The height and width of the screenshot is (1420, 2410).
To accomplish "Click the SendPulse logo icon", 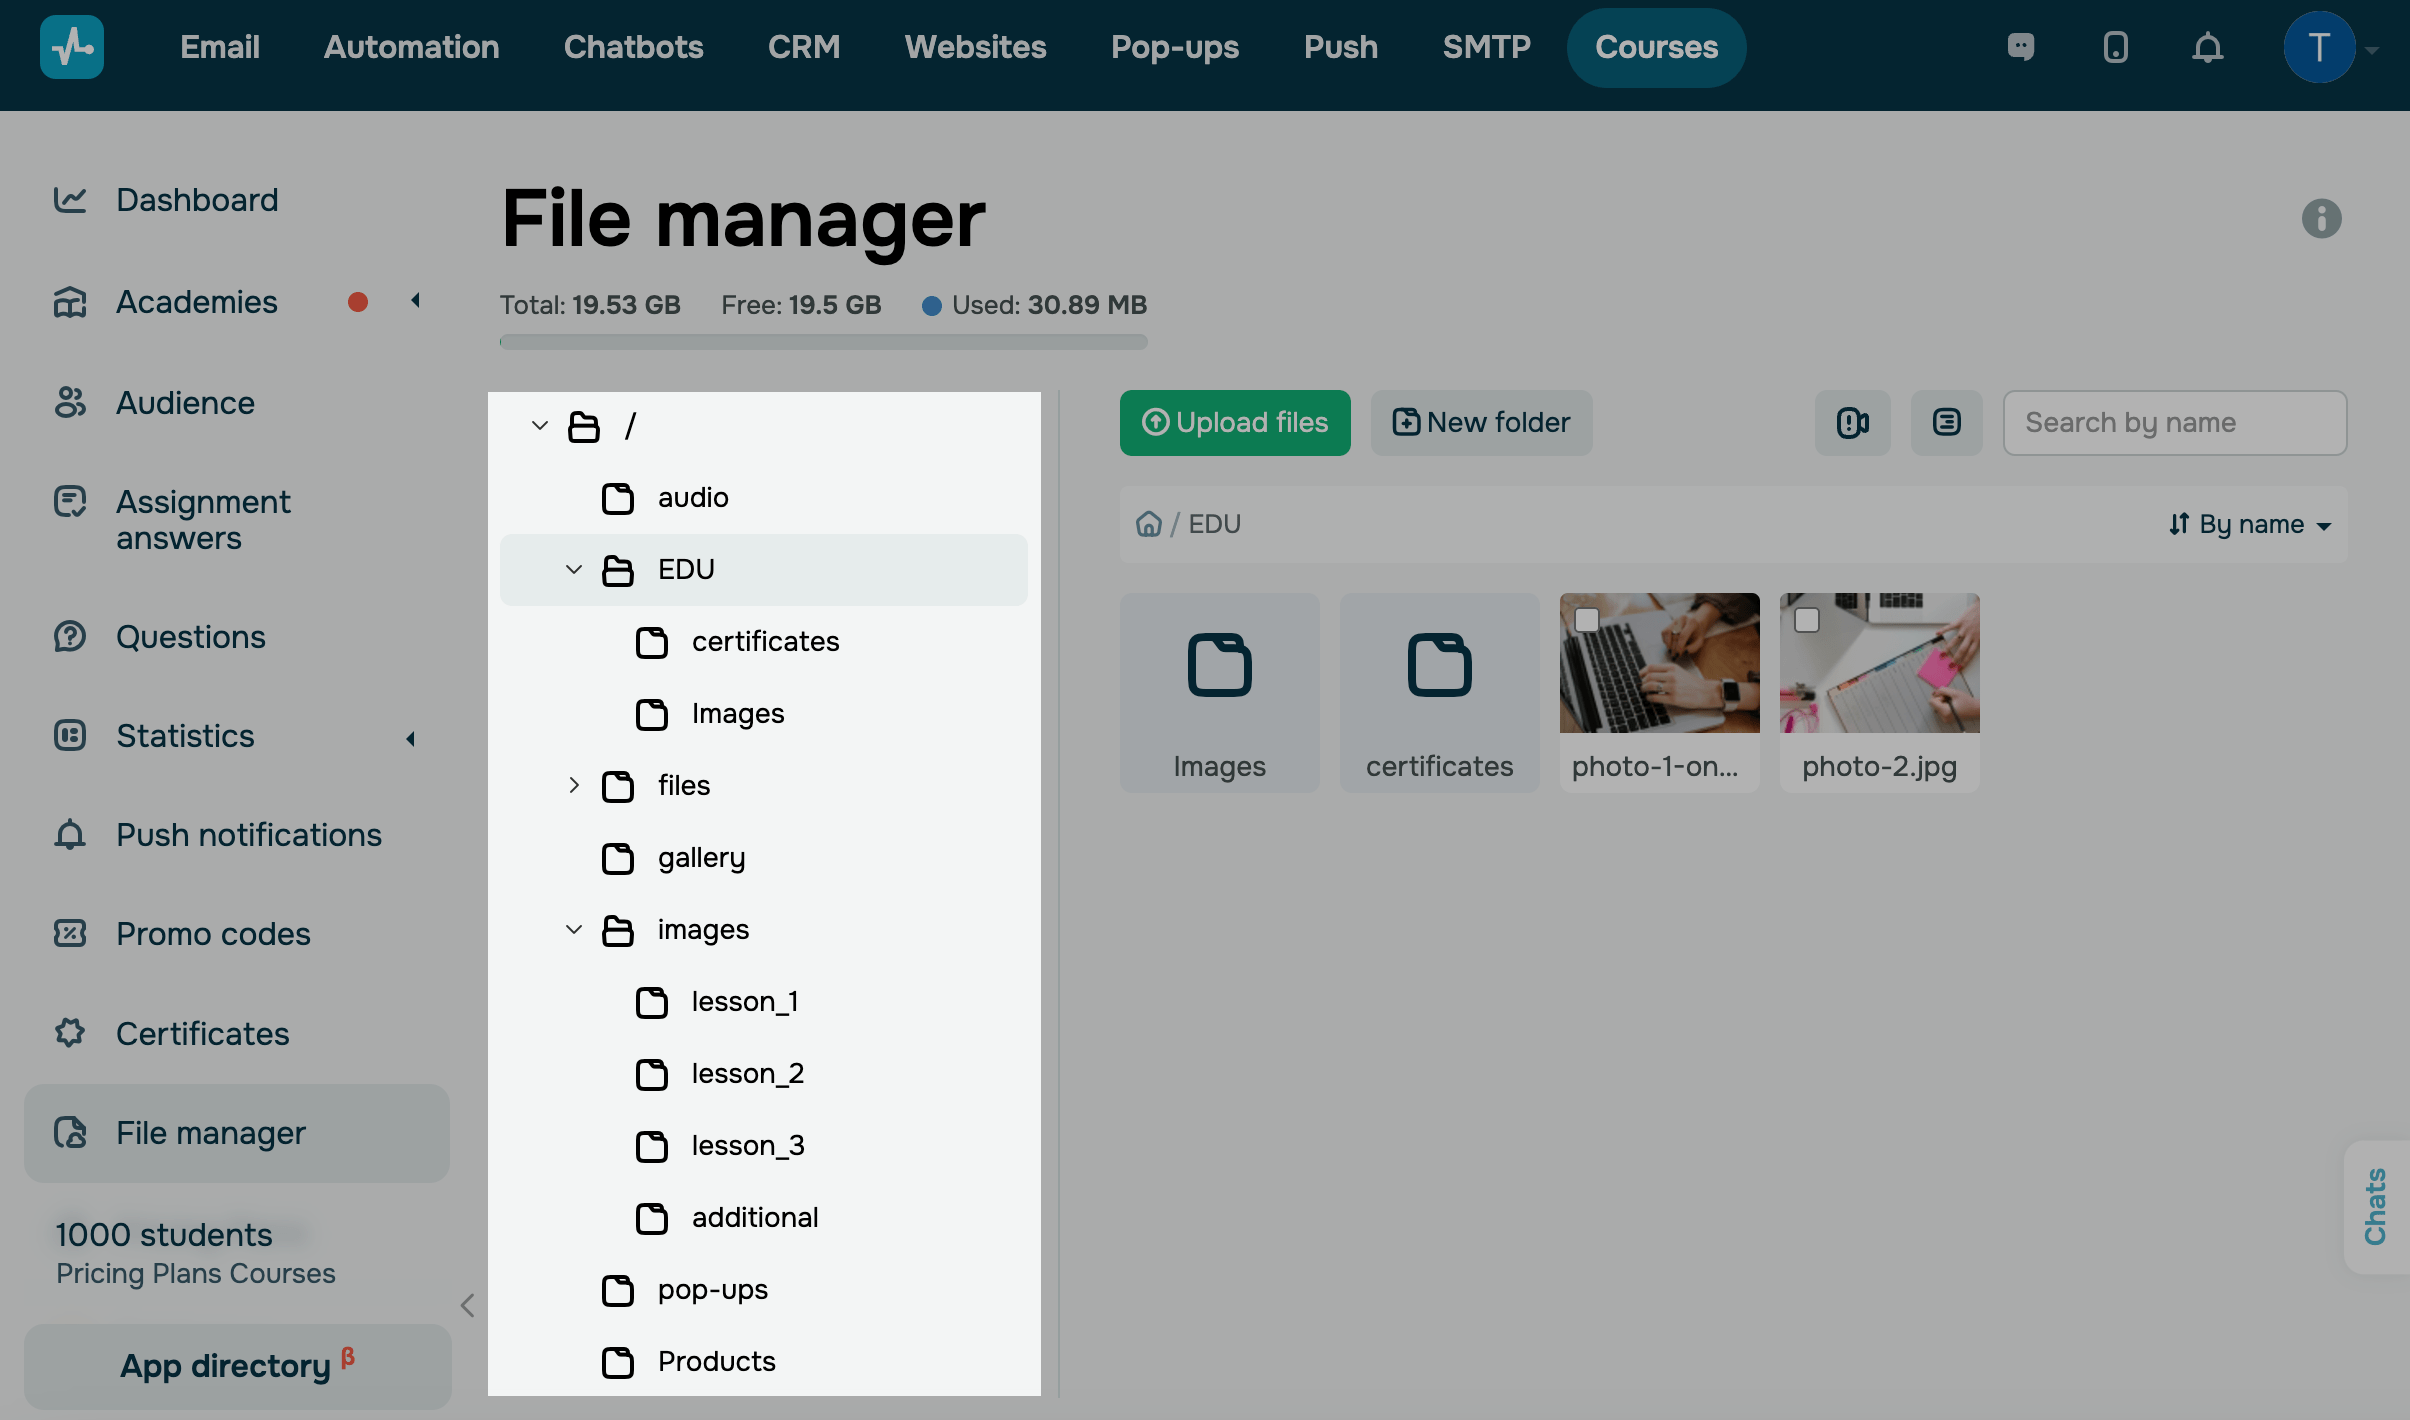I will [x=72, y=47].
